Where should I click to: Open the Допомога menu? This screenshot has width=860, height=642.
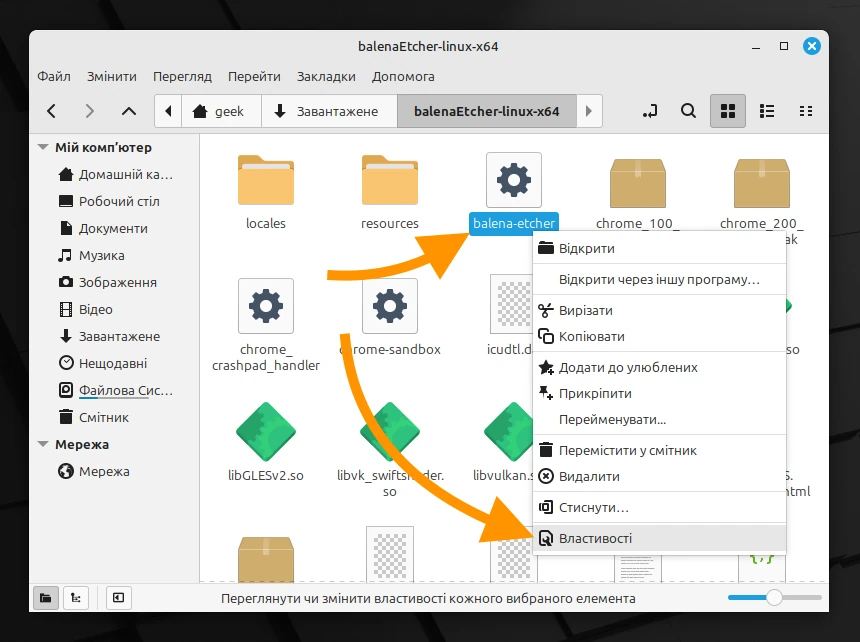(403, 76)
